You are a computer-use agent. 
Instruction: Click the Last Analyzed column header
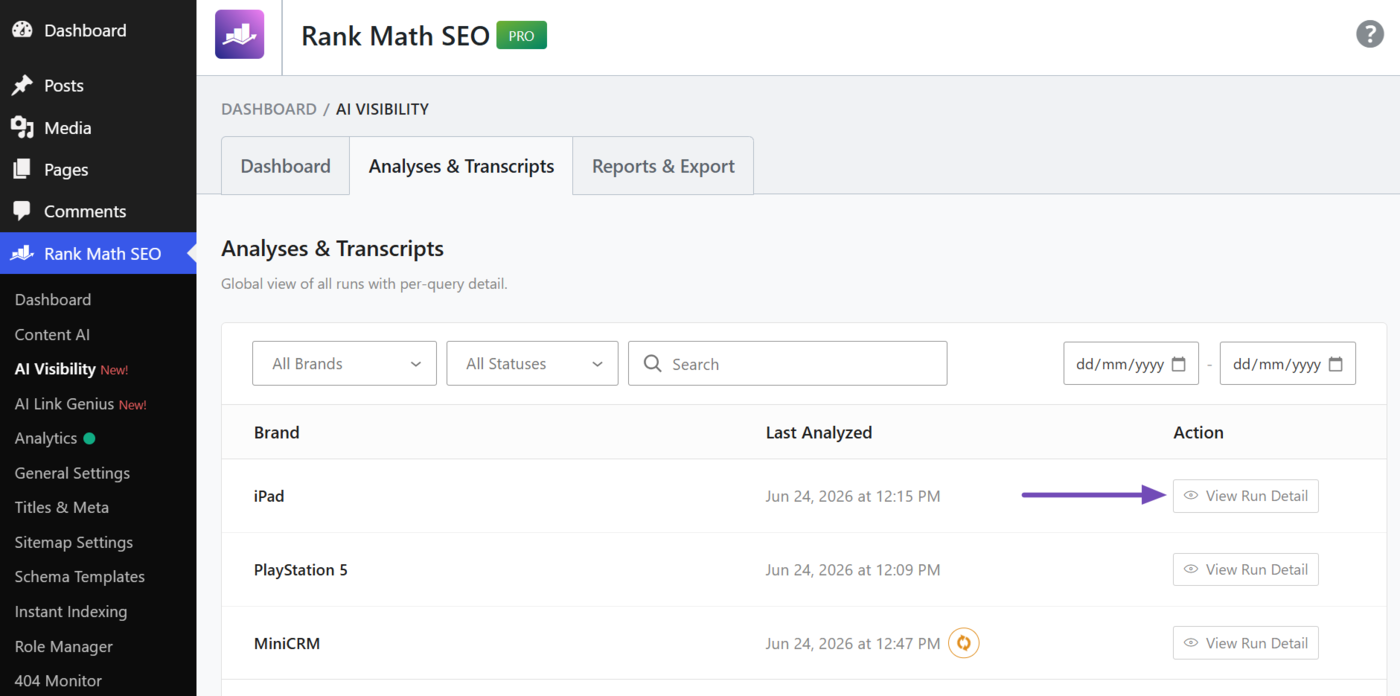click(819, 433)
